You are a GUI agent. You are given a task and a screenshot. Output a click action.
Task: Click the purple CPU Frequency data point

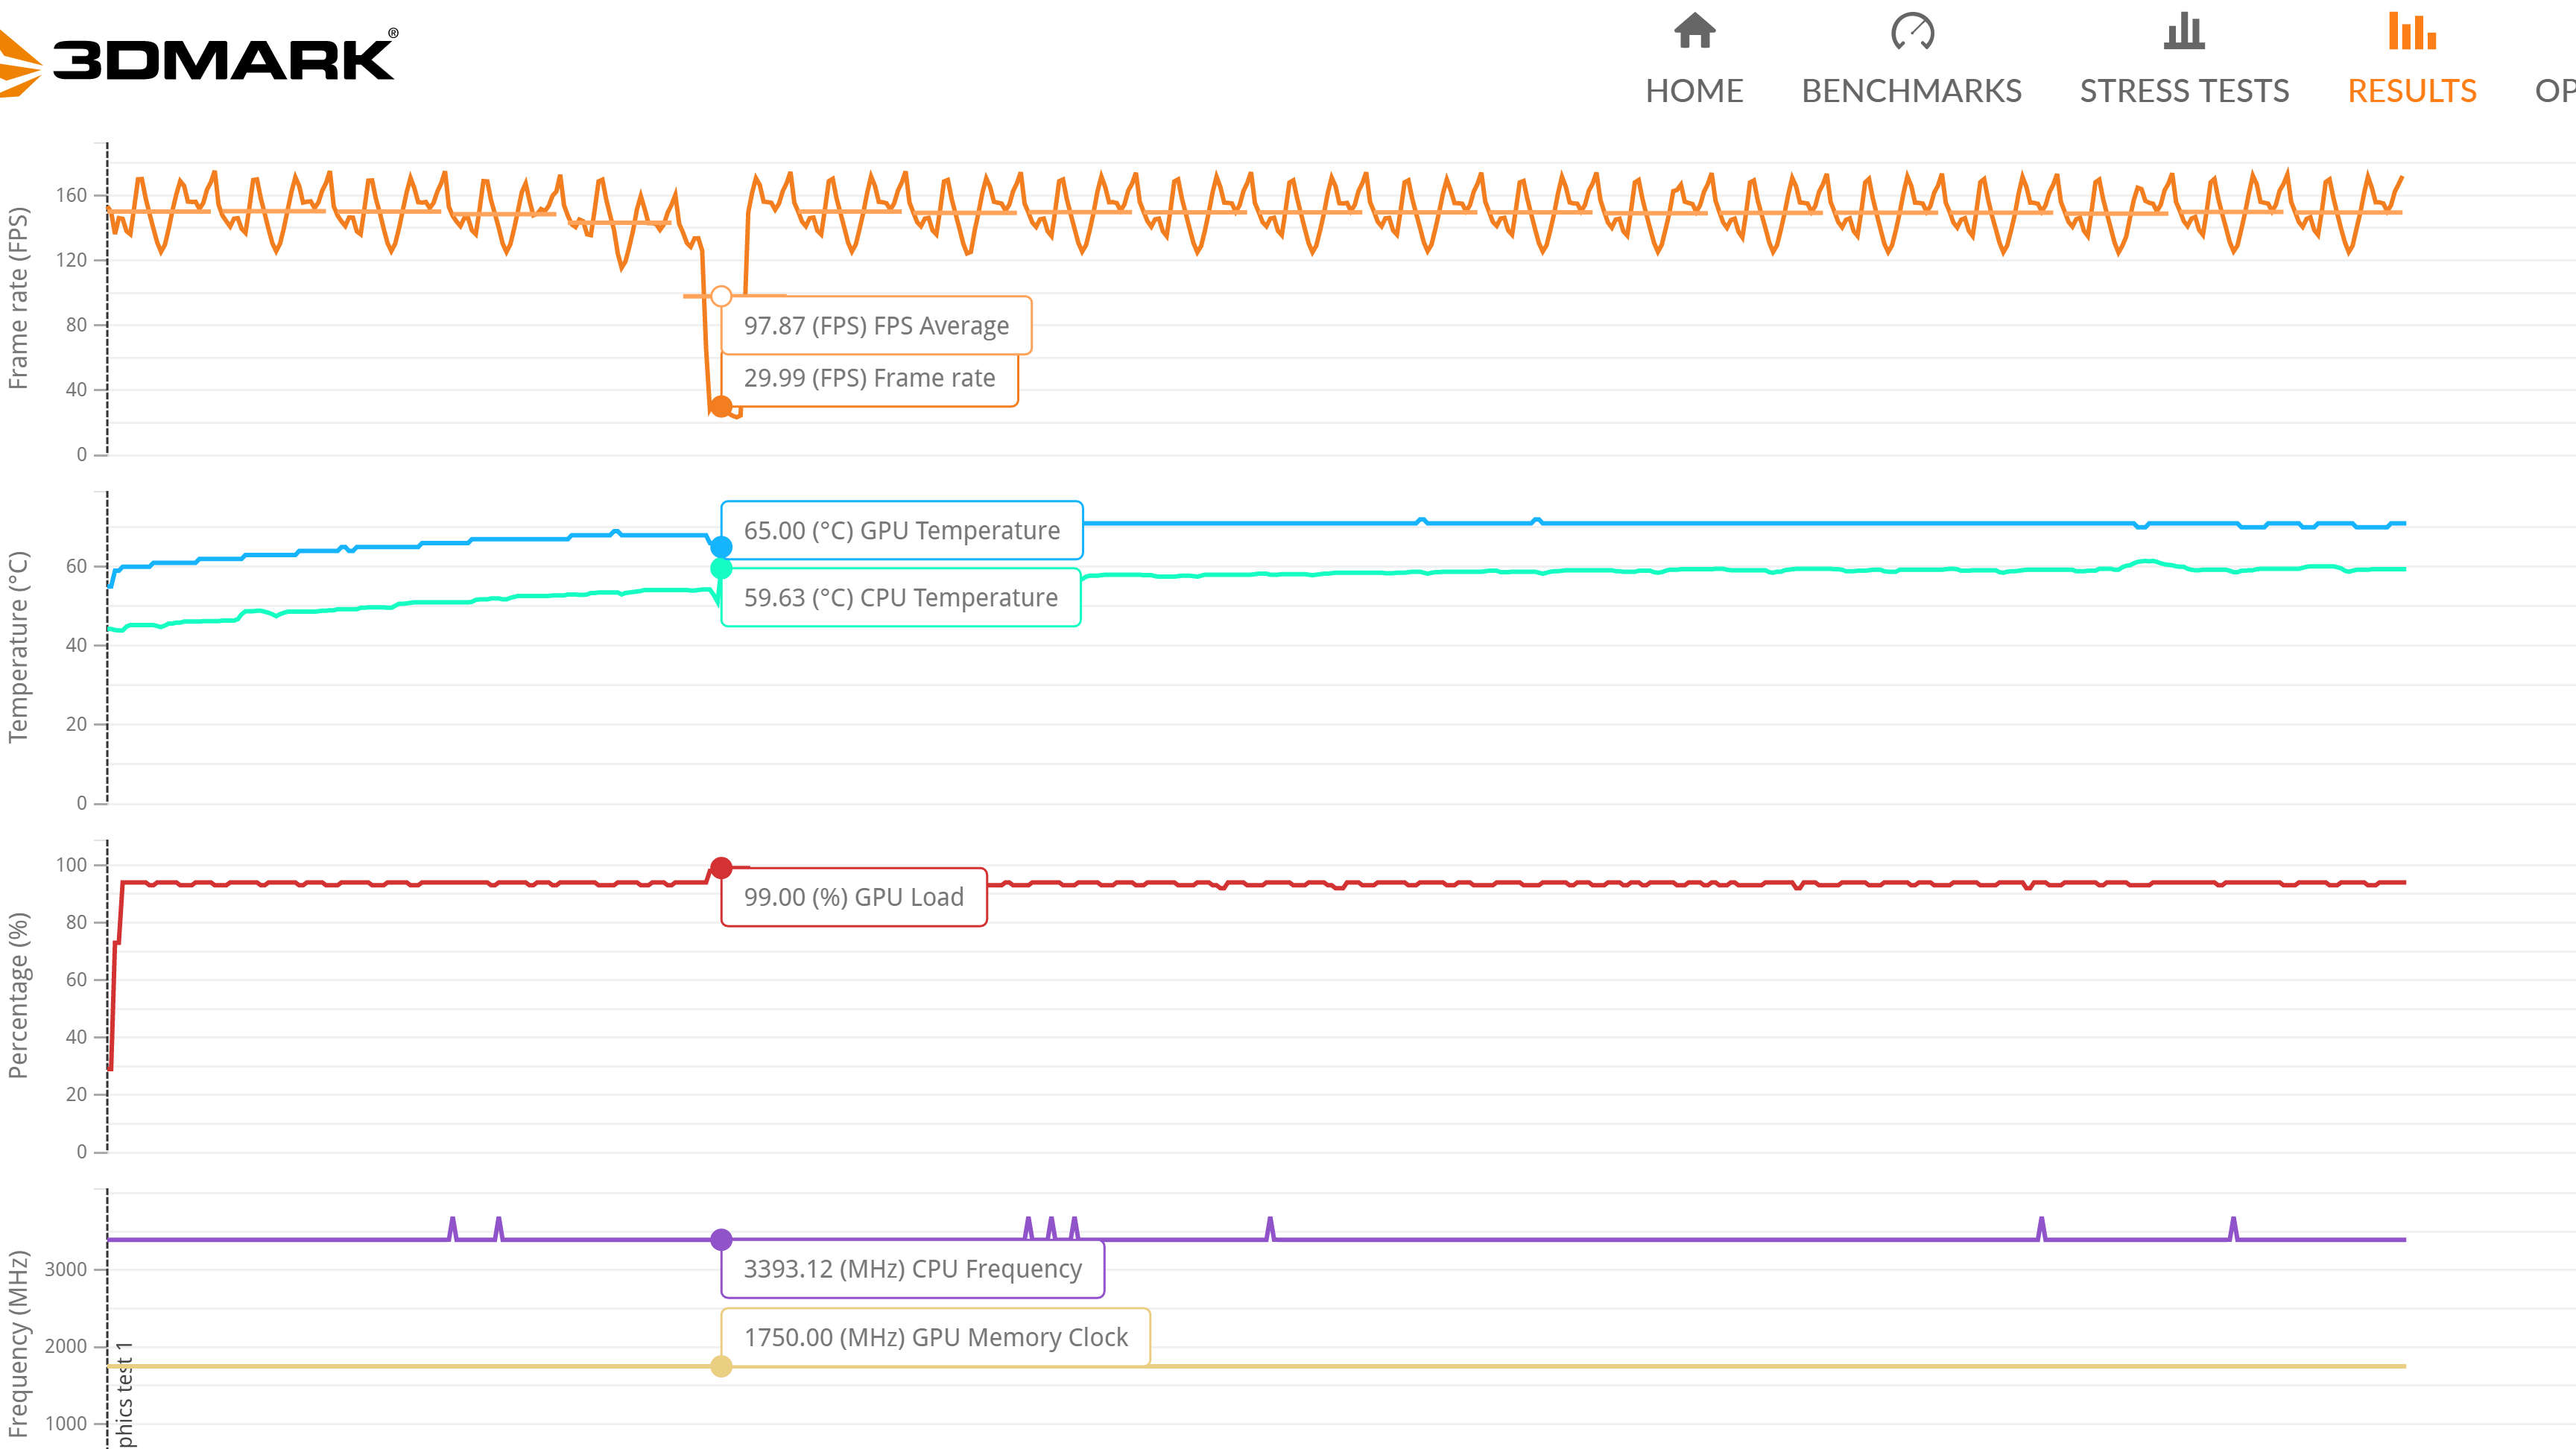[721, 1240]
